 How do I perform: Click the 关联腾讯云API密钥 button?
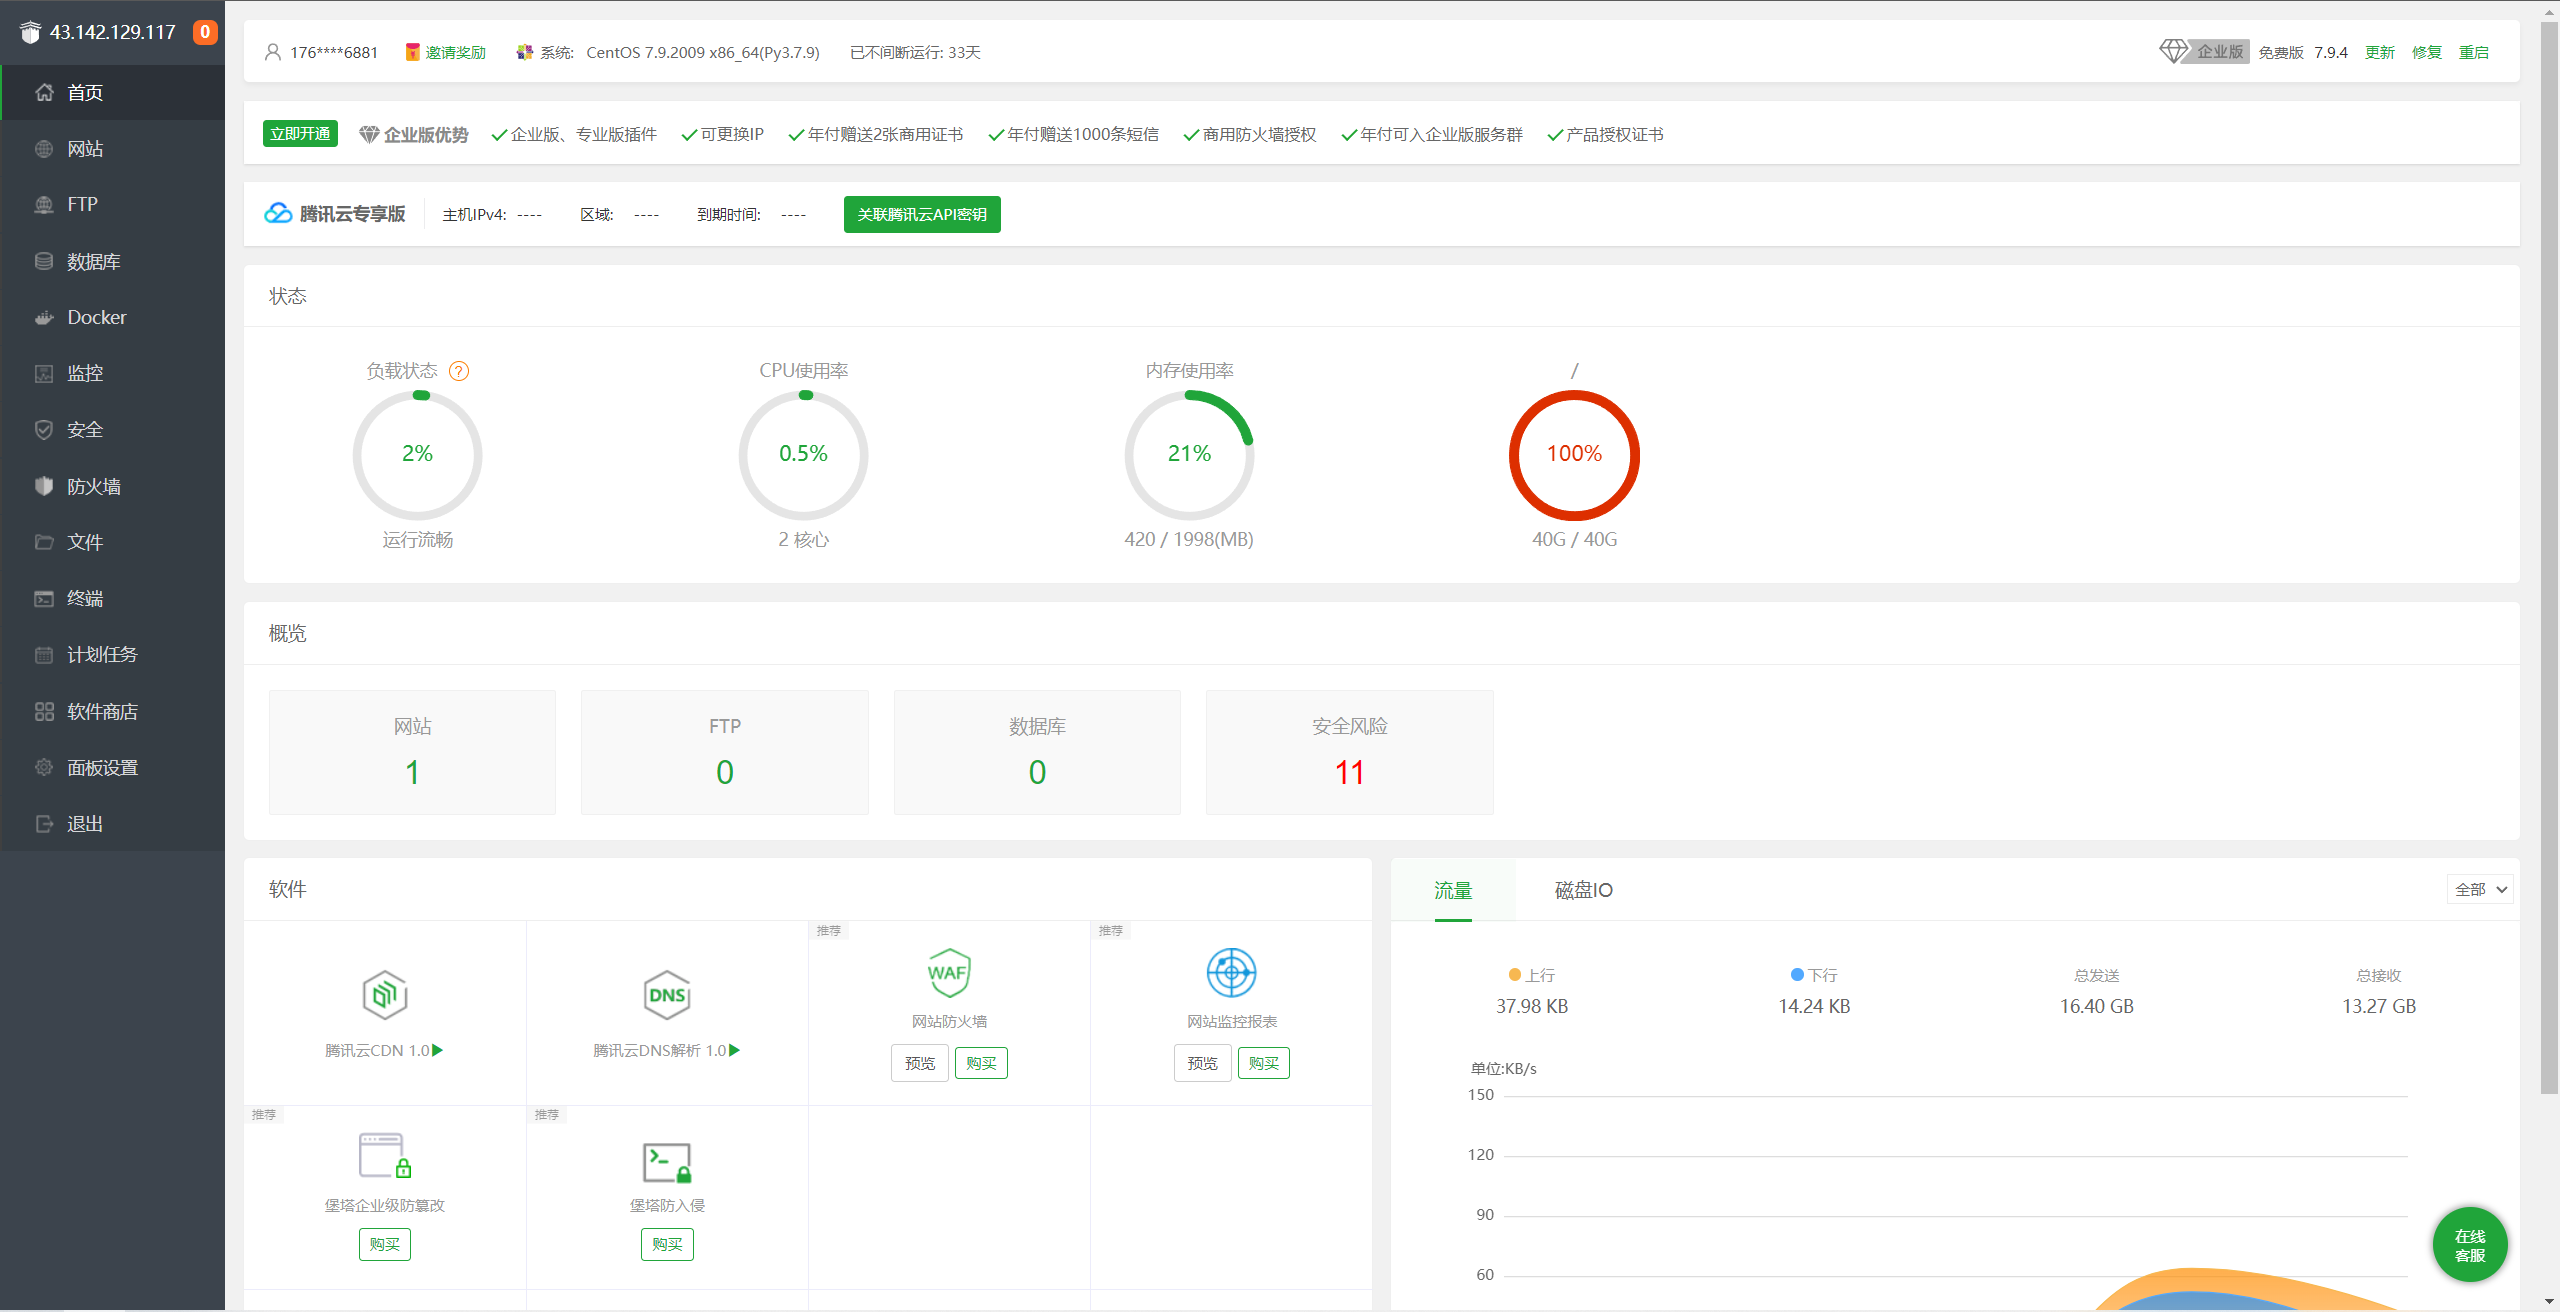pyautogui.click(x=922, y=214)
